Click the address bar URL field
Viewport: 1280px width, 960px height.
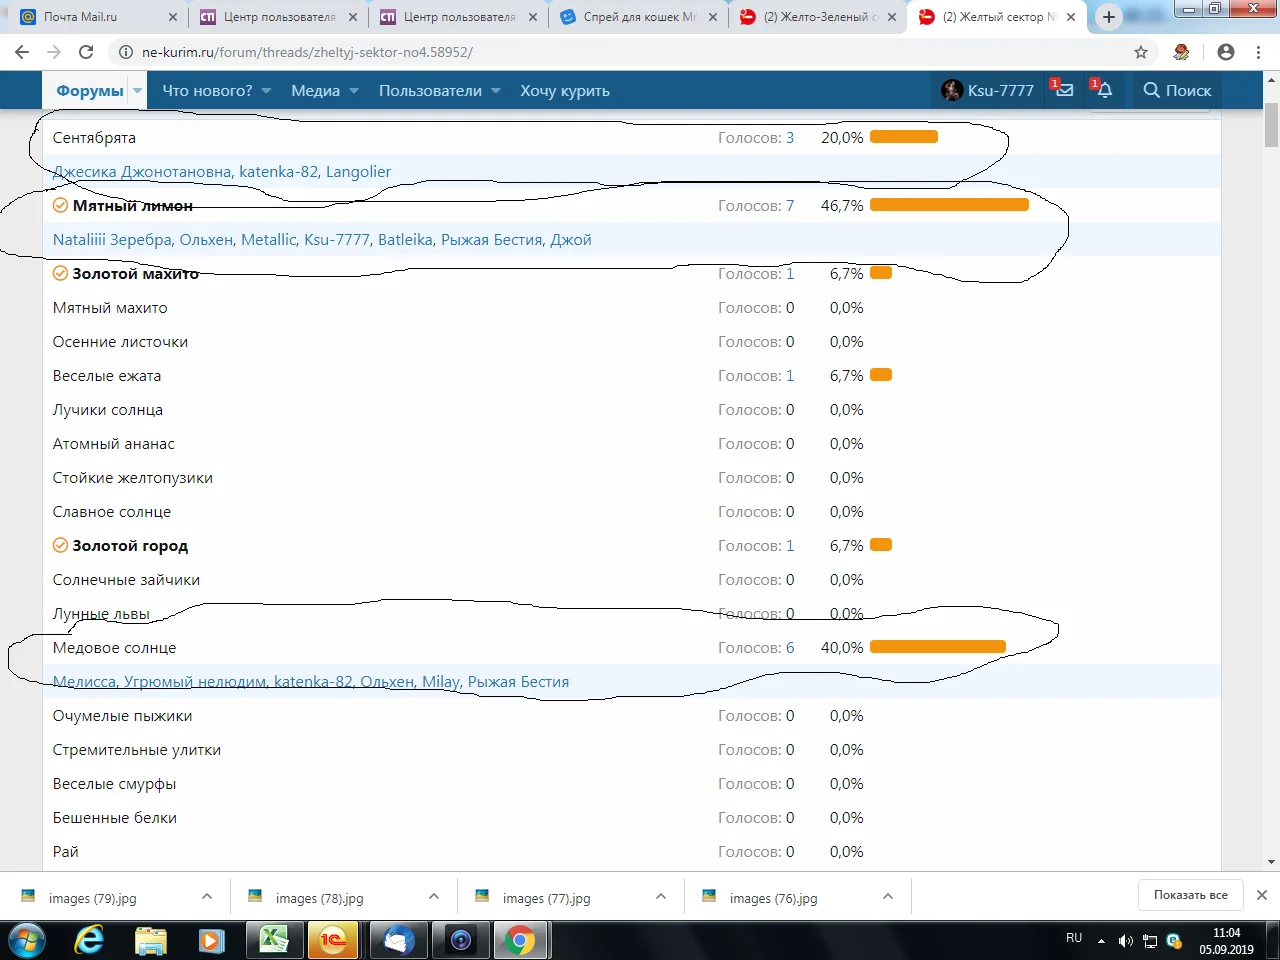point(630,52)
